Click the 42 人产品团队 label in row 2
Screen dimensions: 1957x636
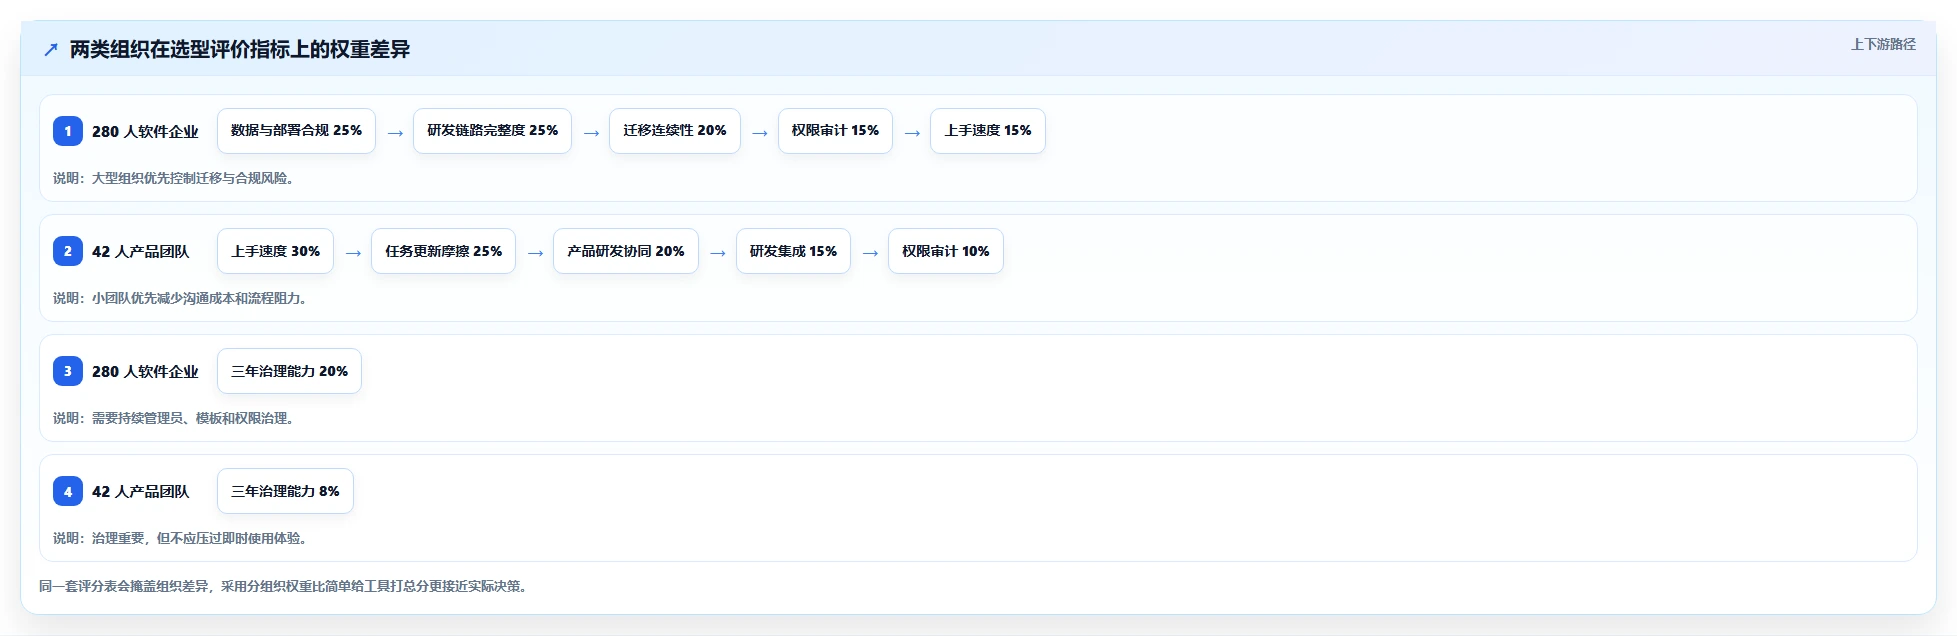pyautogui.click(x=140, y=252)
